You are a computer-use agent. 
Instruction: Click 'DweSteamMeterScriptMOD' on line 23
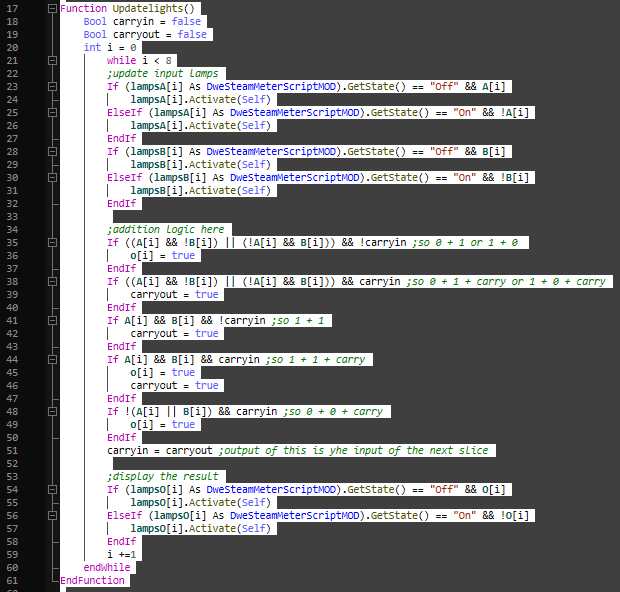click(x=271, y=87)
